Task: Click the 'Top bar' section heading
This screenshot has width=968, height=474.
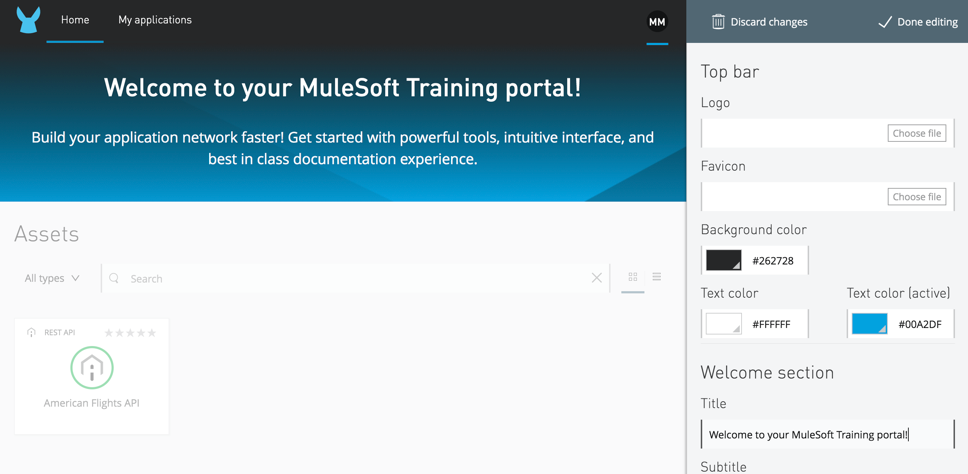Action: [730, 72]
